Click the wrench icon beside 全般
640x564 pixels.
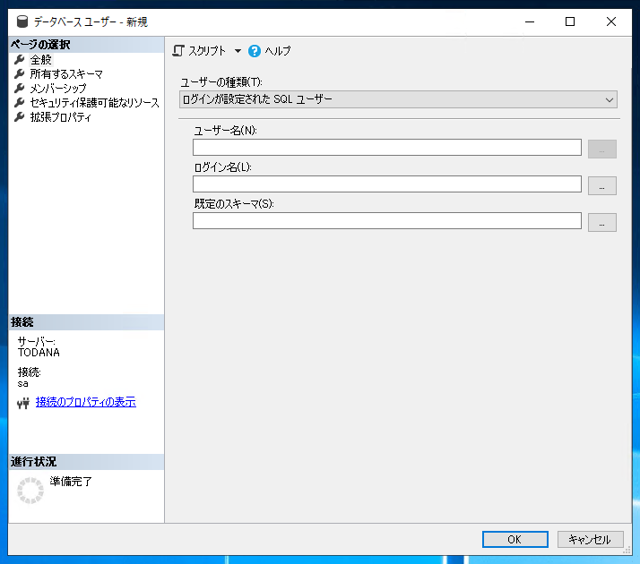(x=19, y=60)
